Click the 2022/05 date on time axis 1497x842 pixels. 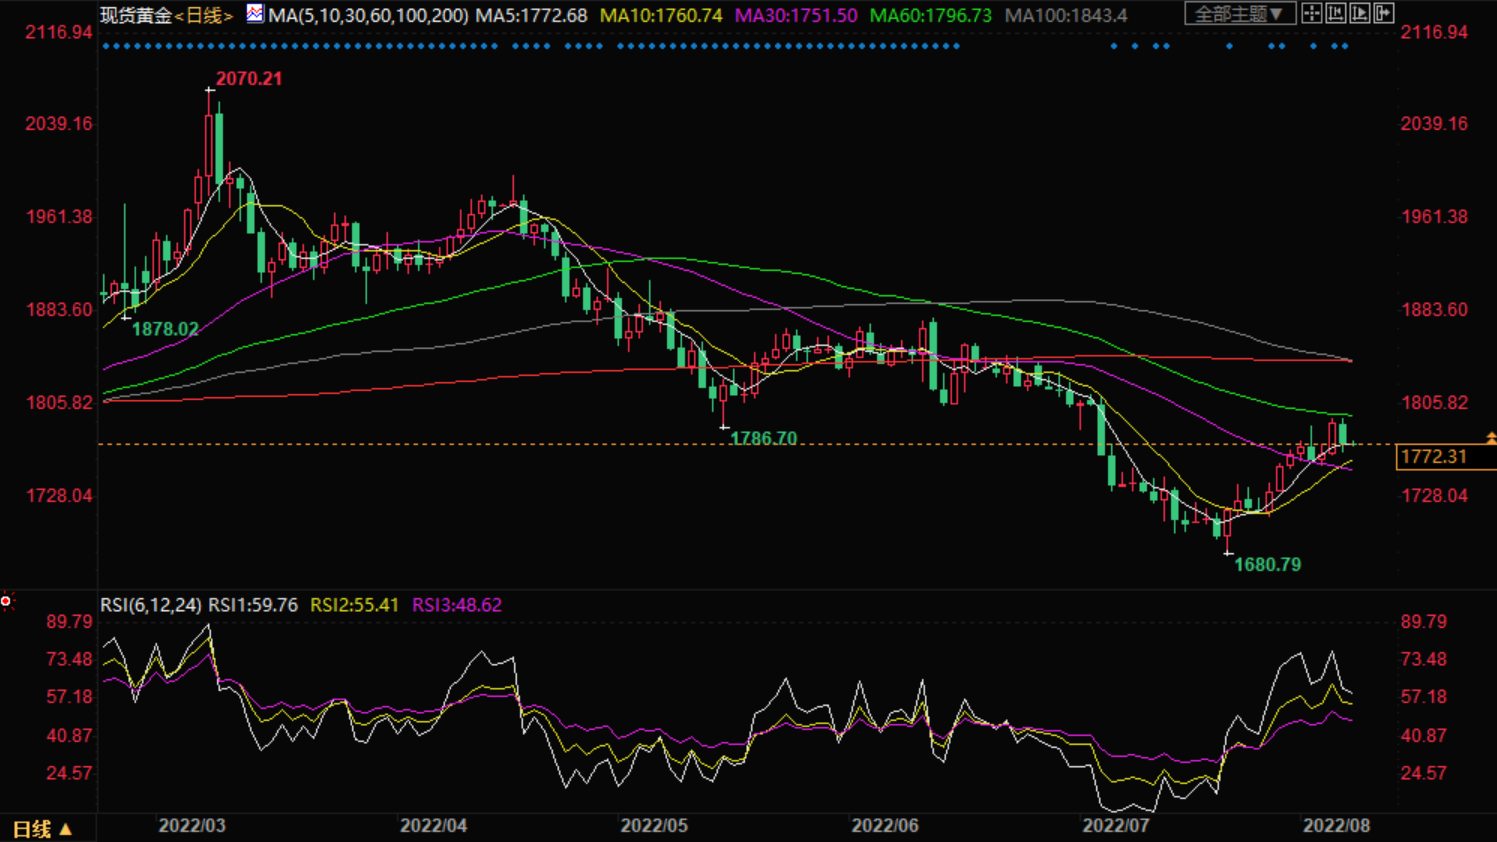tap(654, 826)
